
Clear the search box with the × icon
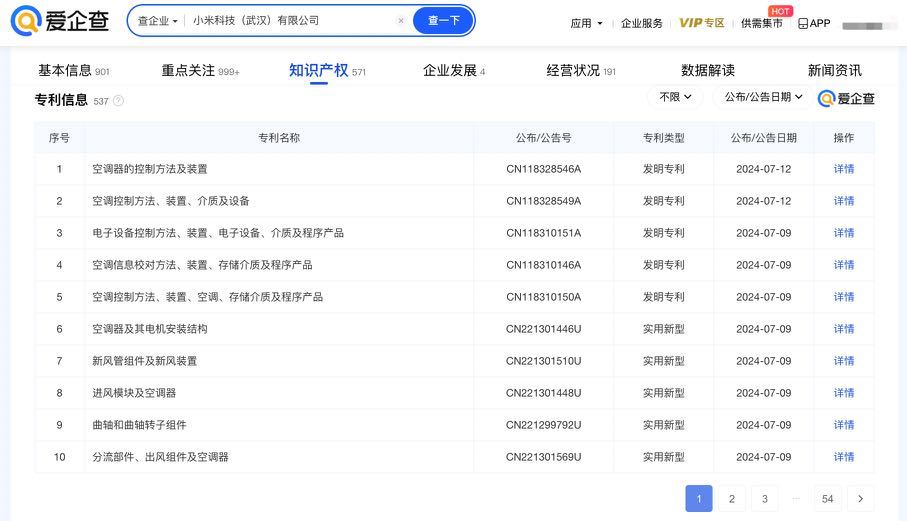pyautogui.click(x=401, y=21)
